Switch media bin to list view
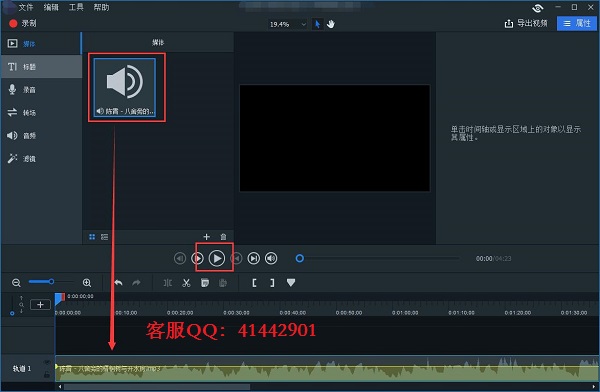Image resolution: width=600 pixels, height=392 pixels. [x=104, y=237]
